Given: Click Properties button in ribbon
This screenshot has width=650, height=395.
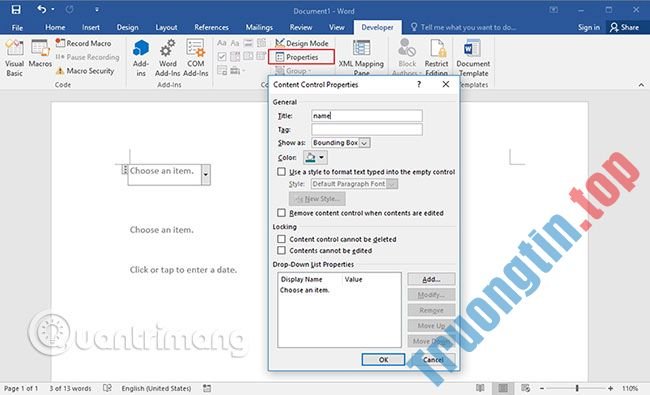Looking at the screenshot, I should (301, 57).
